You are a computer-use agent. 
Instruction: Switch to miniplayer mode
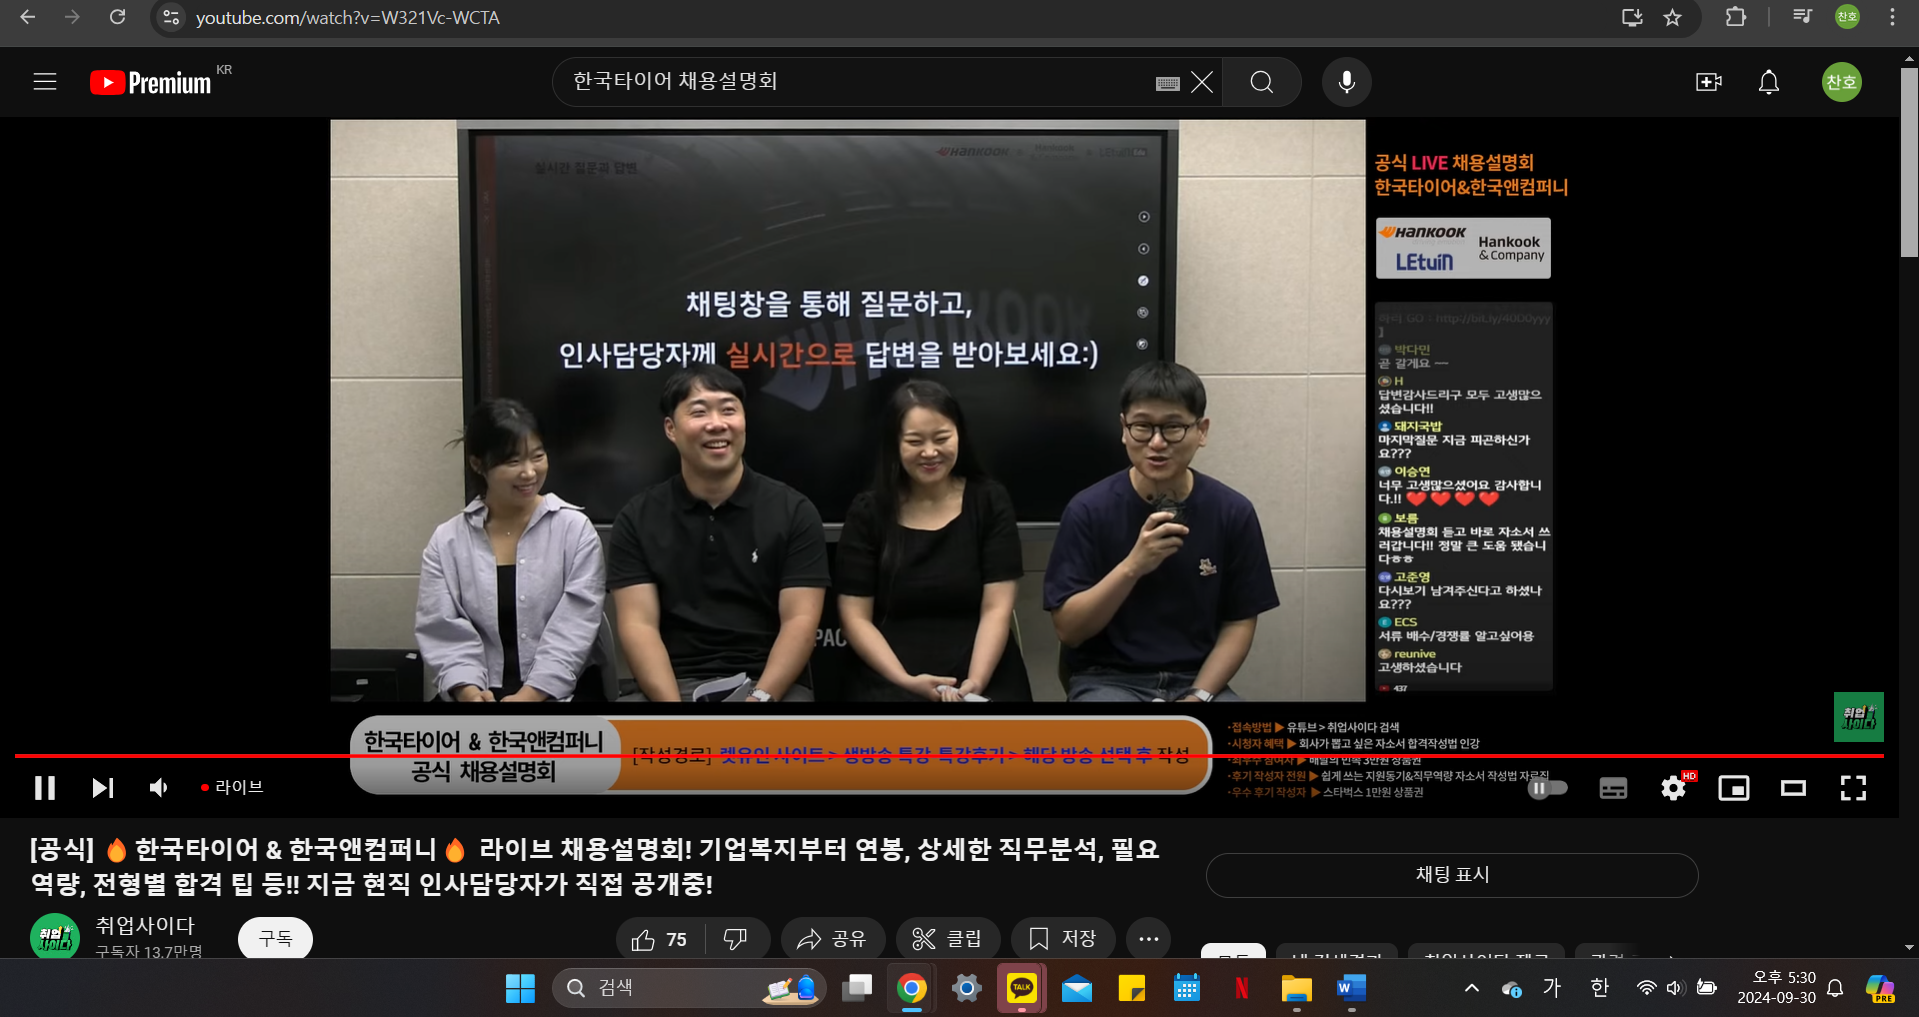pyautogui.click(x=1733, y=789)
